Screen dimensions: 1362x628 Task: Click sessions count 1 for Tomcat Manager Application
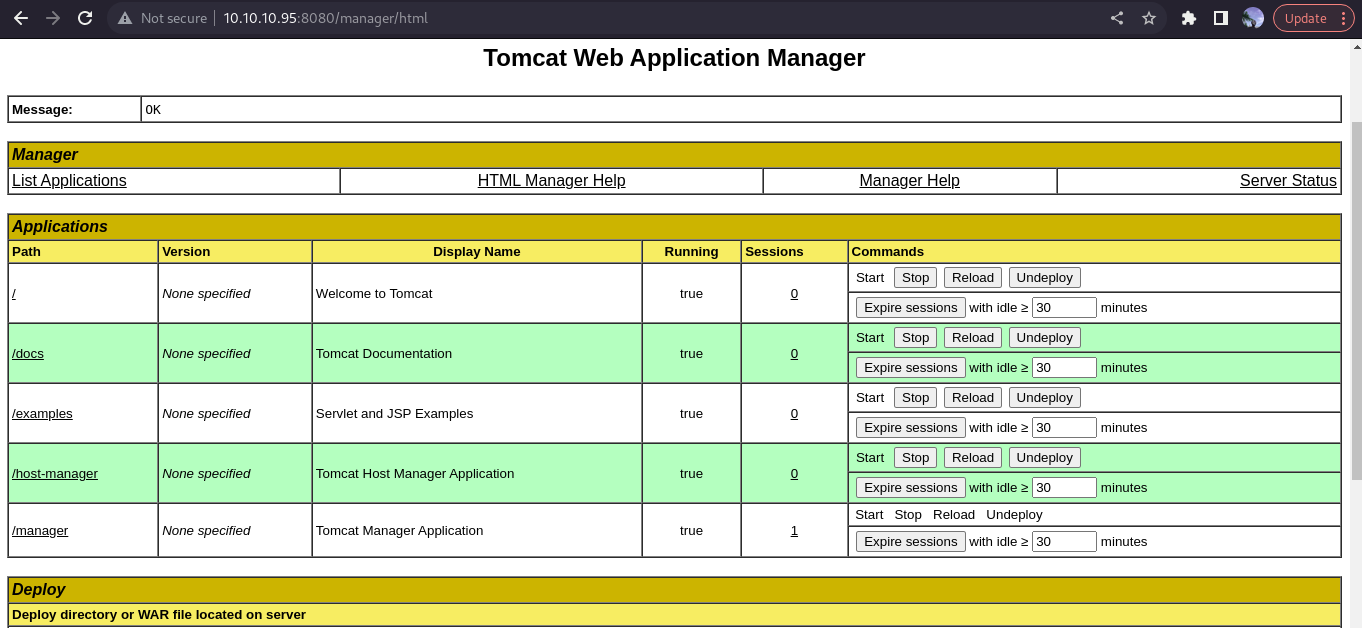(x=794, y=530)
